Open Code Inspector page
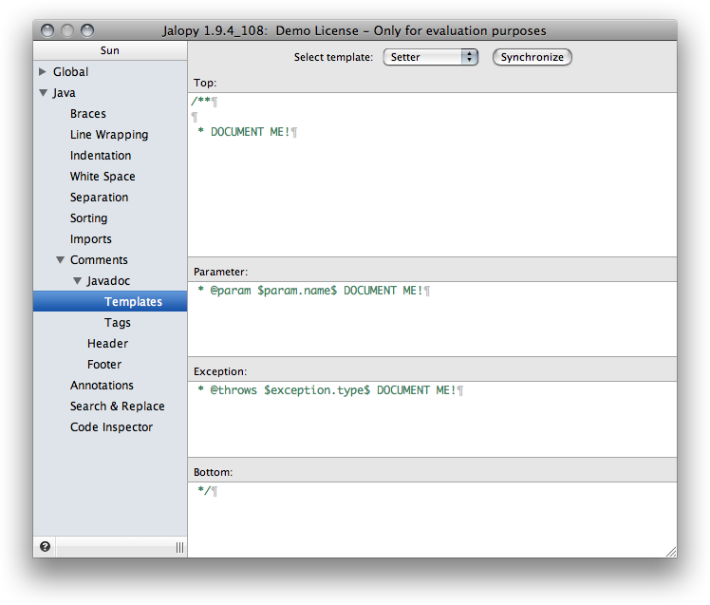Viewport: 710px width, 605px height. [x=111, y=427]
